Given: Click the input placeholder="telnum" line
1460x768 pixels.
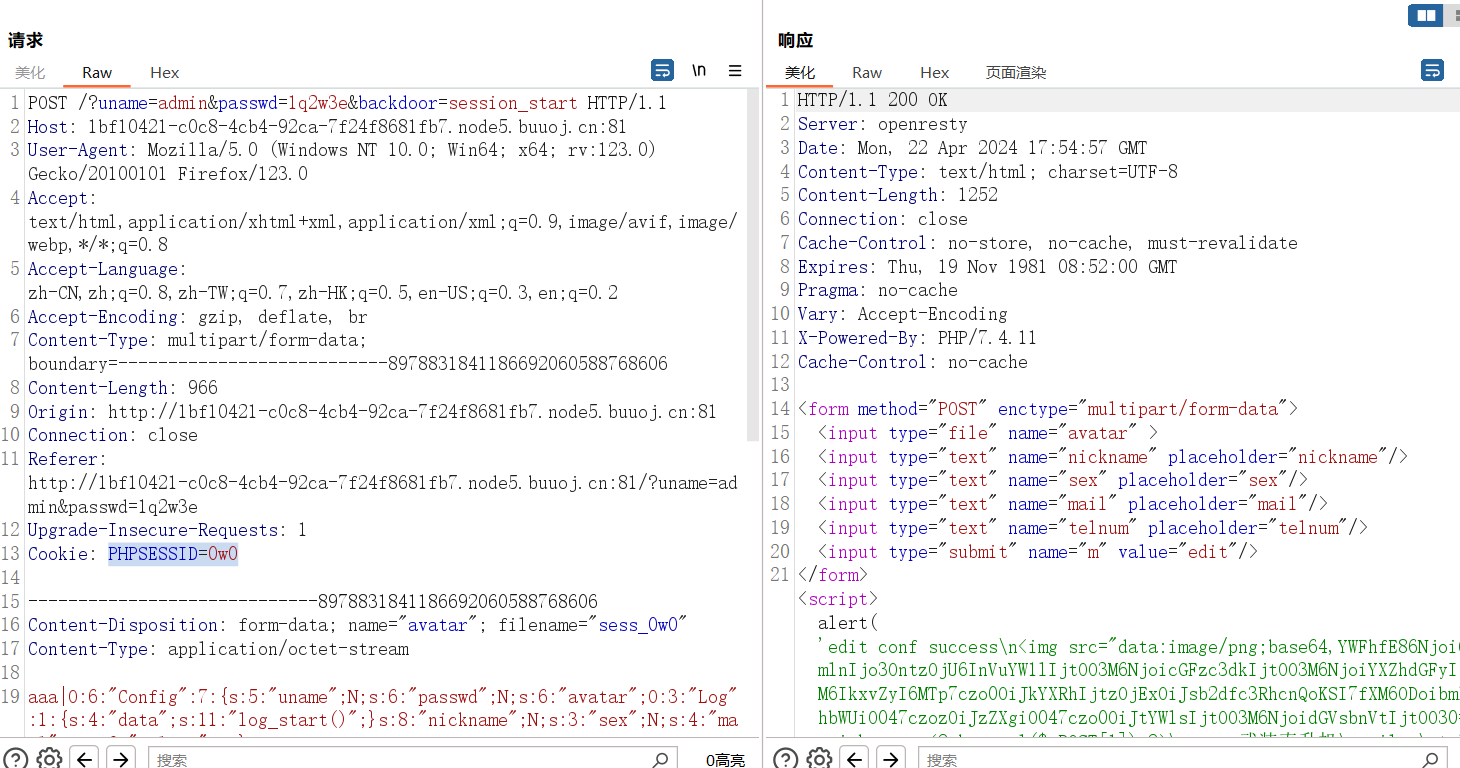Looking at the screenshot, I should coord(1092,528).
